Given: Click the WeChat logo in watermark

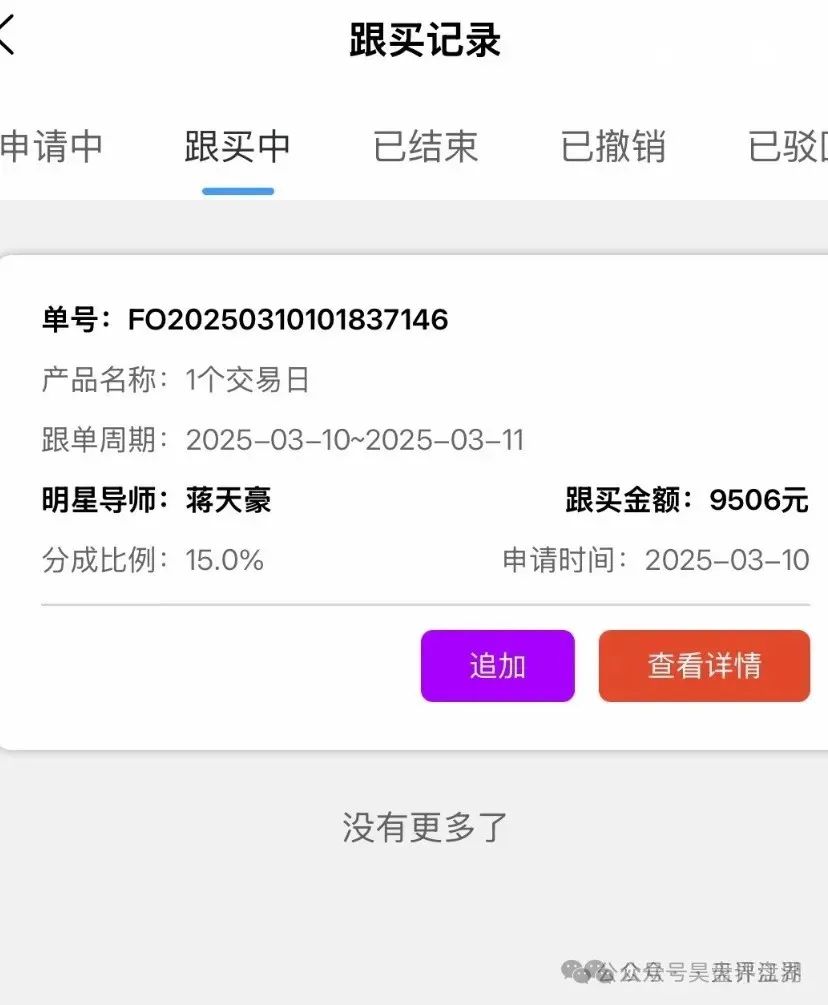Looking at the screenshot, I should point(580,972).
